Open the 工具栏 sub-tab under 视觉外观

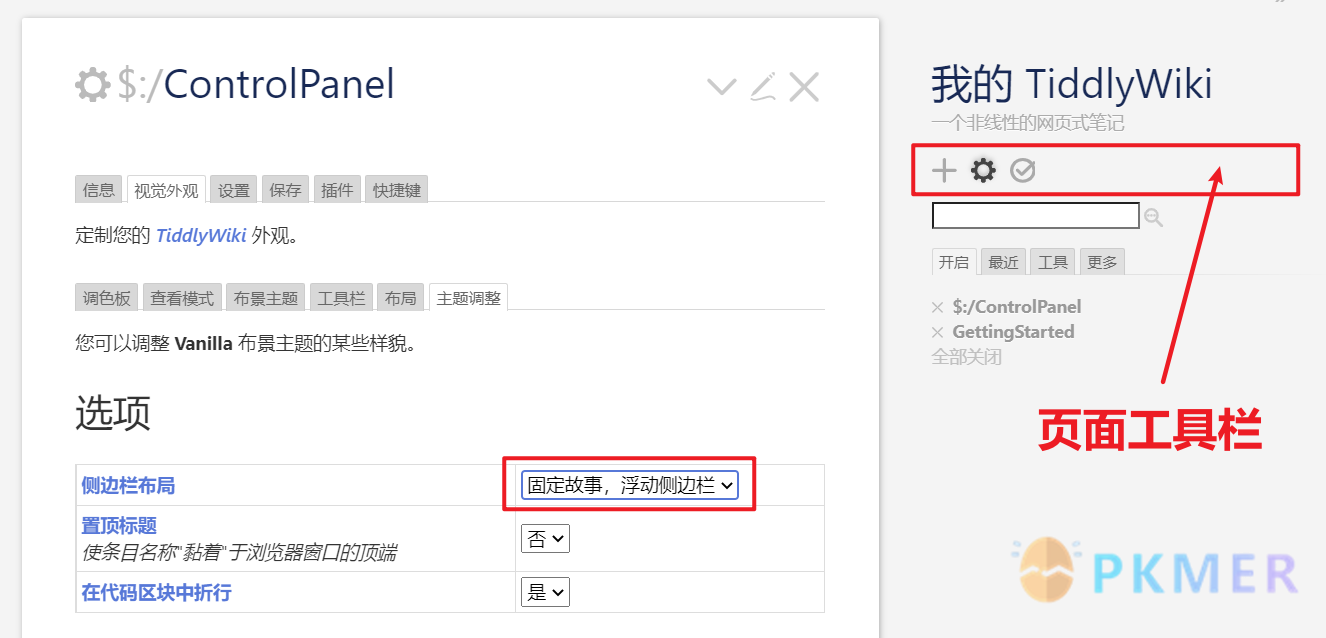341,297
